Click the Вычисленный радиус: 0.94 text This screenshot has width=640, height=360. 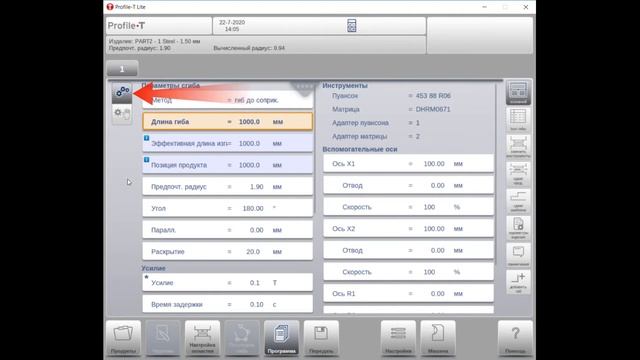(x=249, y=48)
